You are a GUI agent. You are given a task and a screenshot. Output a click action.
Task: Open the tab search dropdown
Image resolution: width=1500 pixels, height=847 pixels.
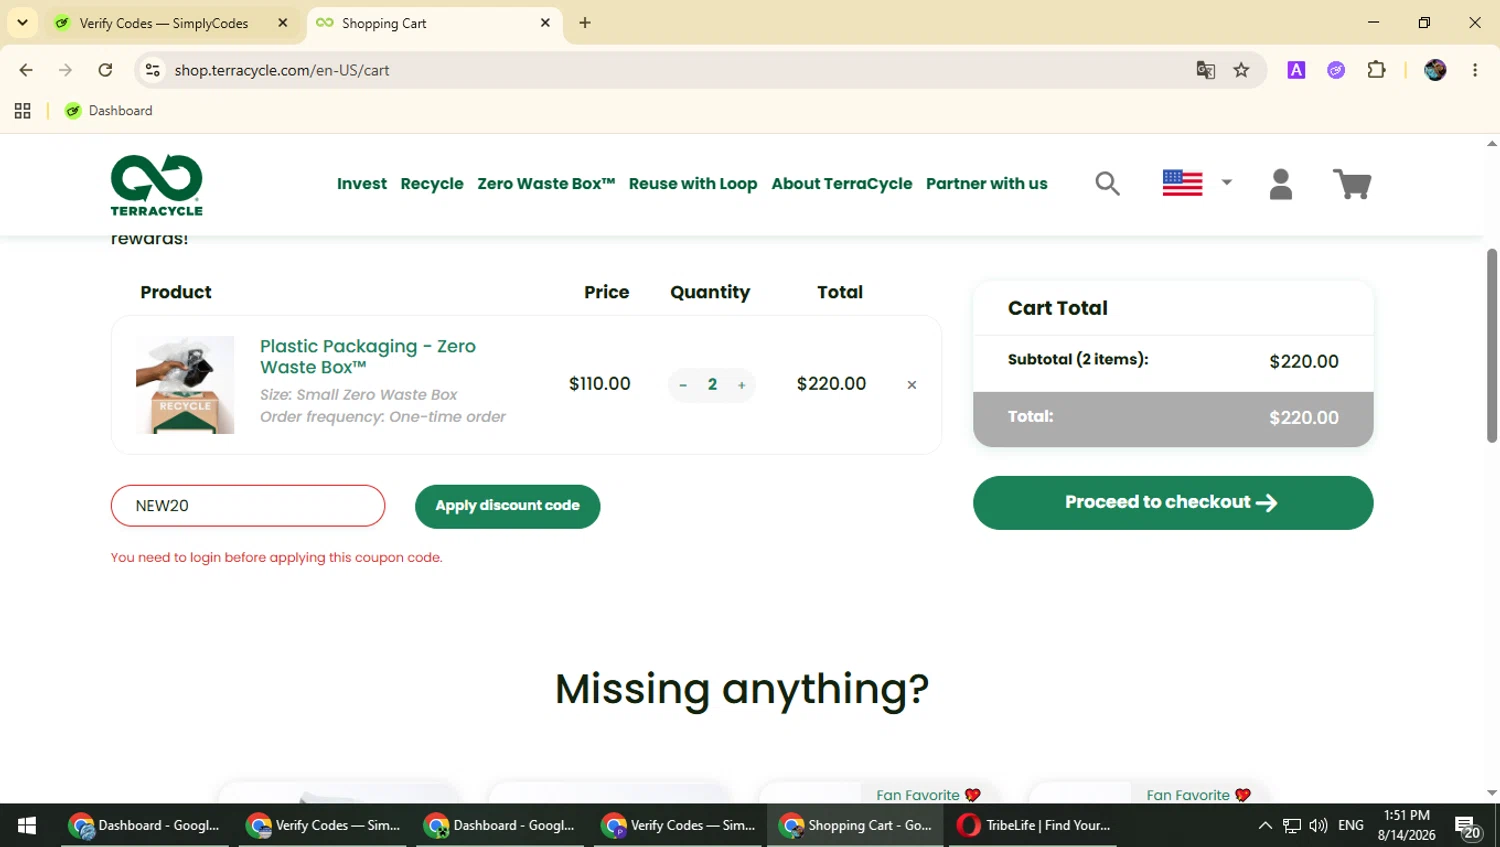tap(22, 23)
